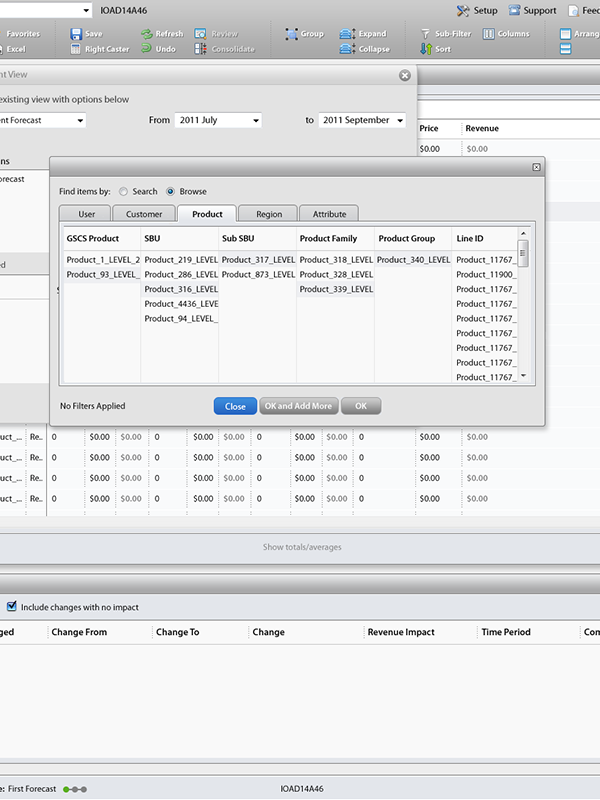Image resolution: width=600 pixels, height=800 pixels.
Task: Open Columns chooser in toolbar
Action: pyautogui.click(x=489, y=34)
